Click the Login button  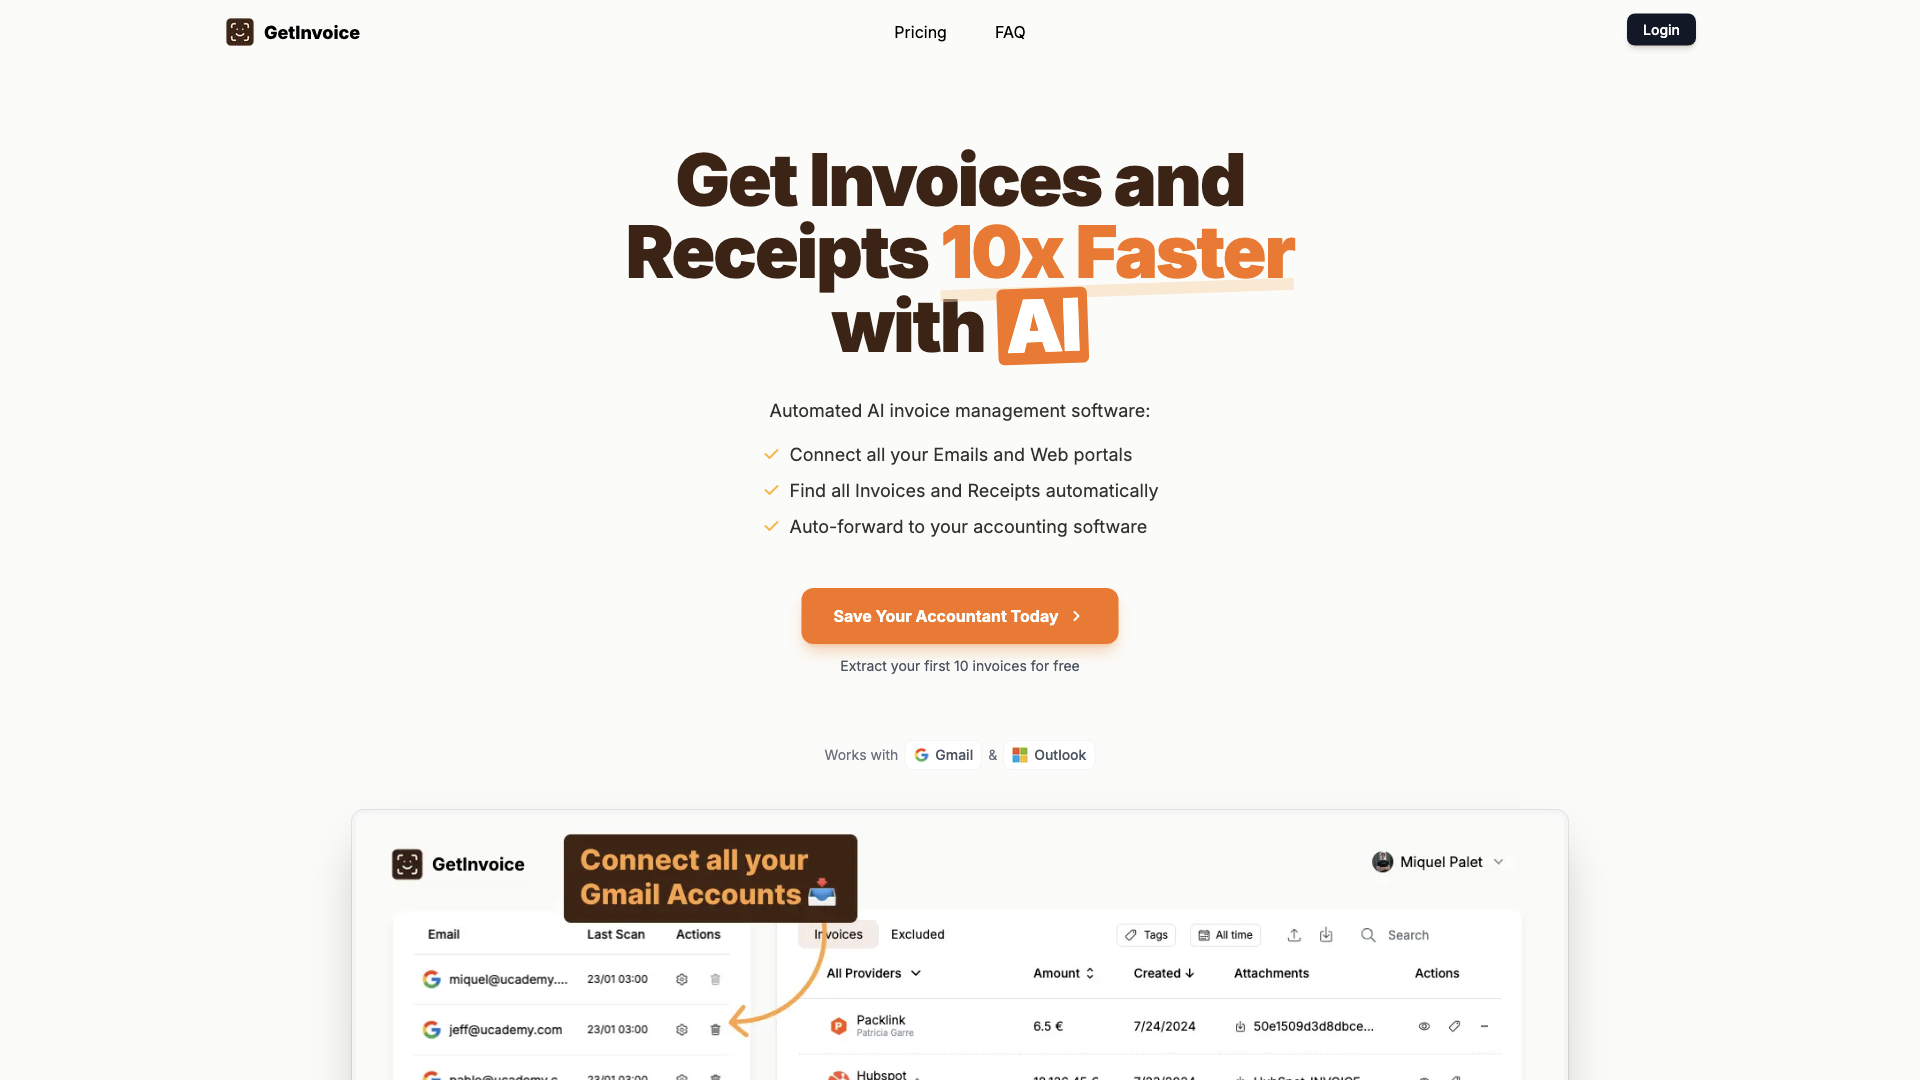(x=1660, y=28)
